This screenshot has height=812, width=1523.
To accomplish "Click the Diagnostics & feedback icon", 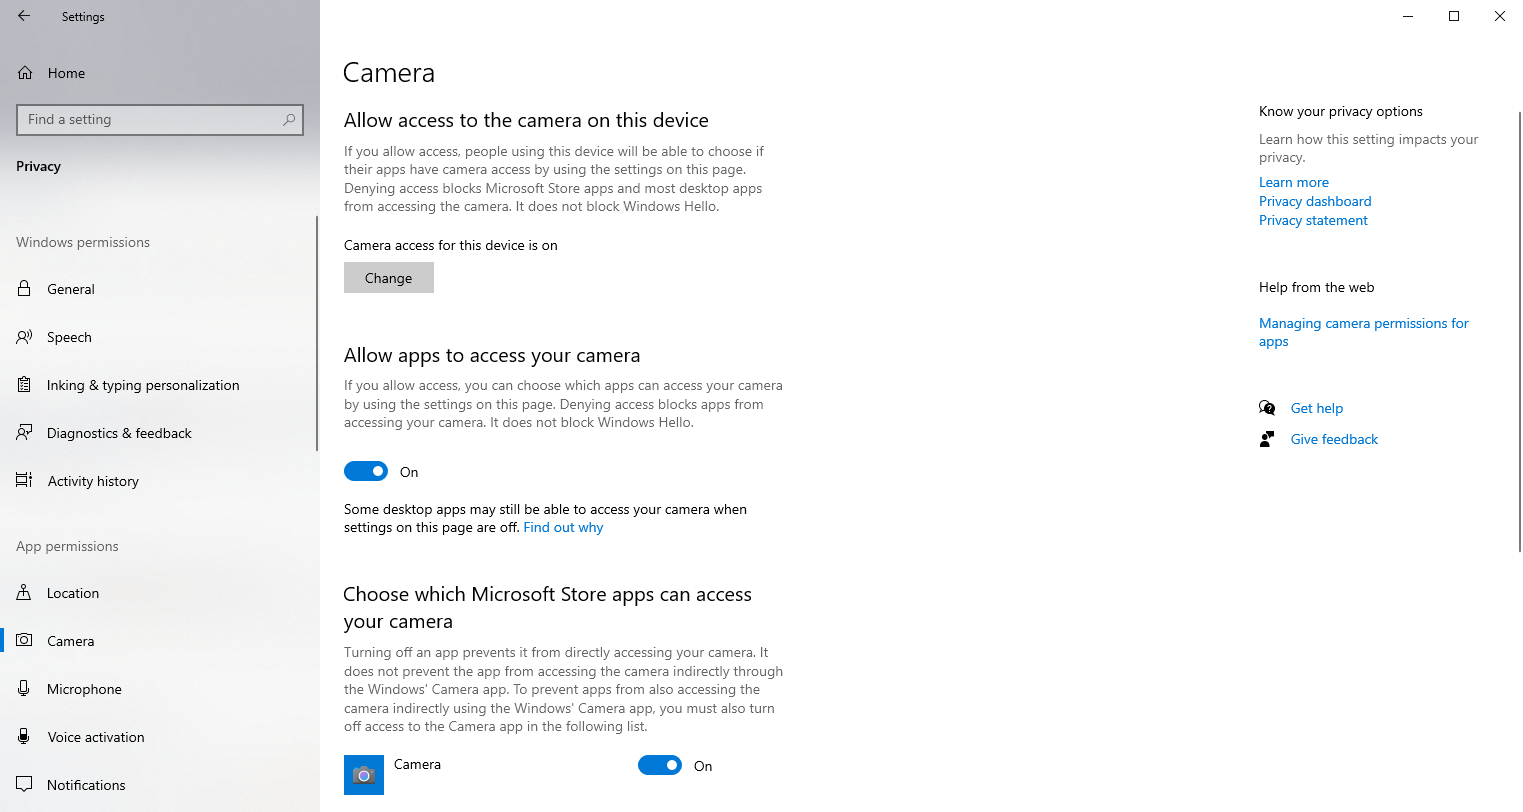I will [25, 433].
